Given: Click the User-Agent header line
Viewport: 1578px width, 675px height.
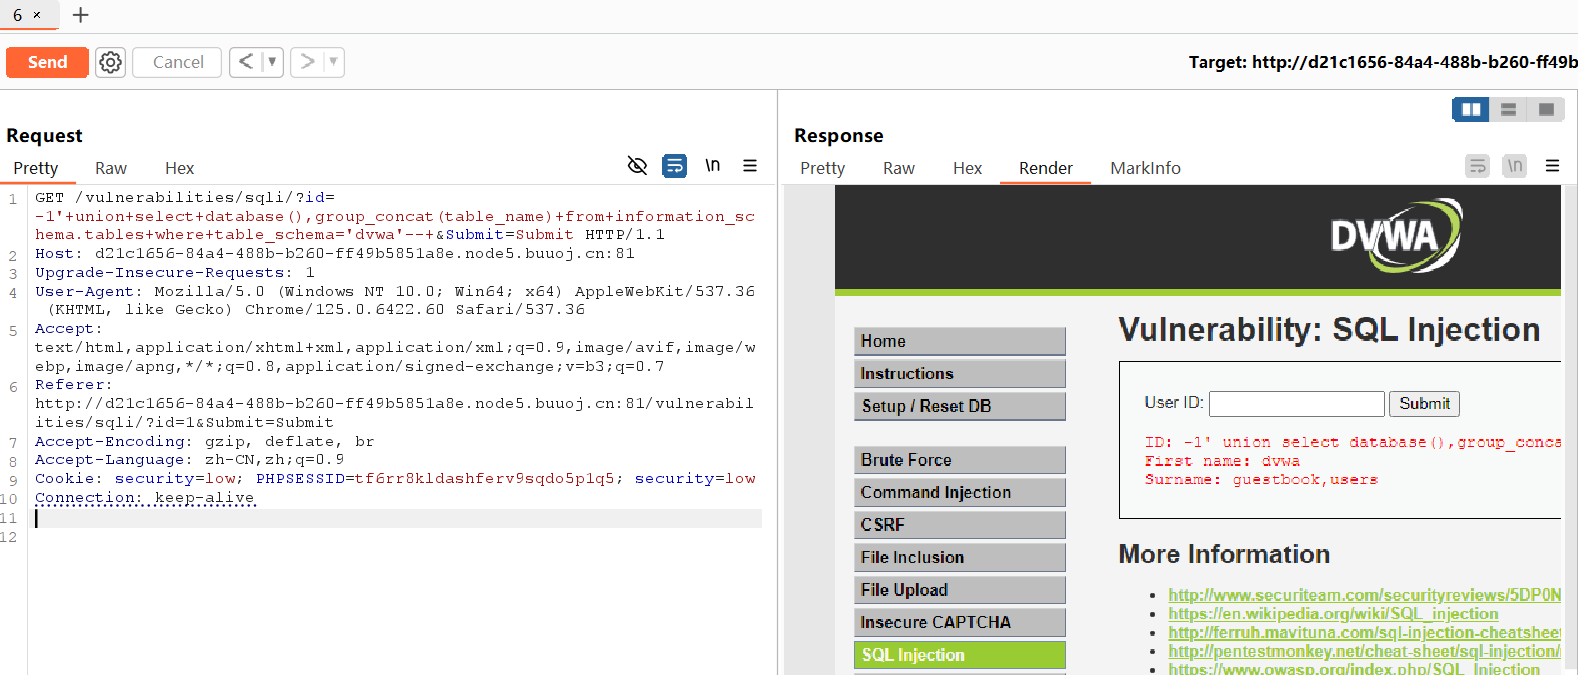Looking at the screenshot, I should coord(395,301).
